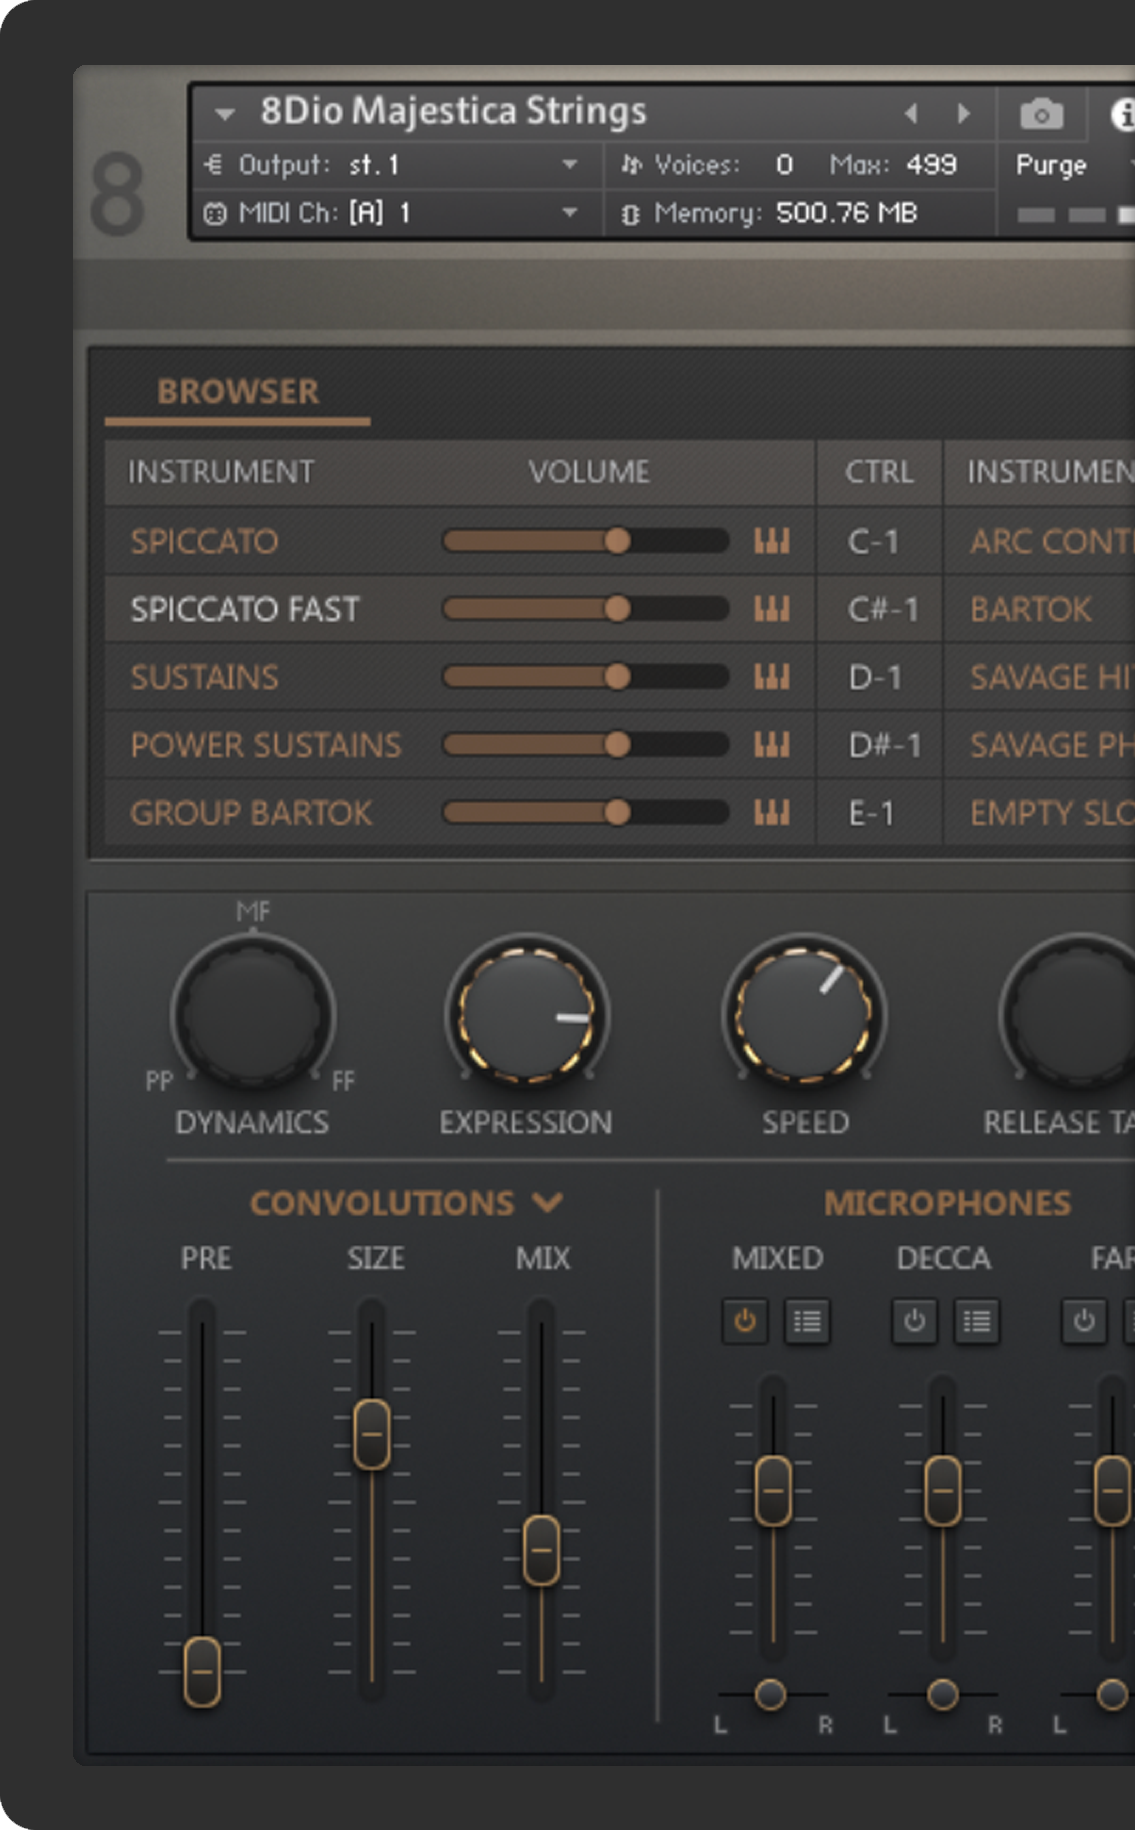1135x1830 pixels.
Task: Open keyboard mapping for POWER SUSTAINS row
Action: (771, 745)
